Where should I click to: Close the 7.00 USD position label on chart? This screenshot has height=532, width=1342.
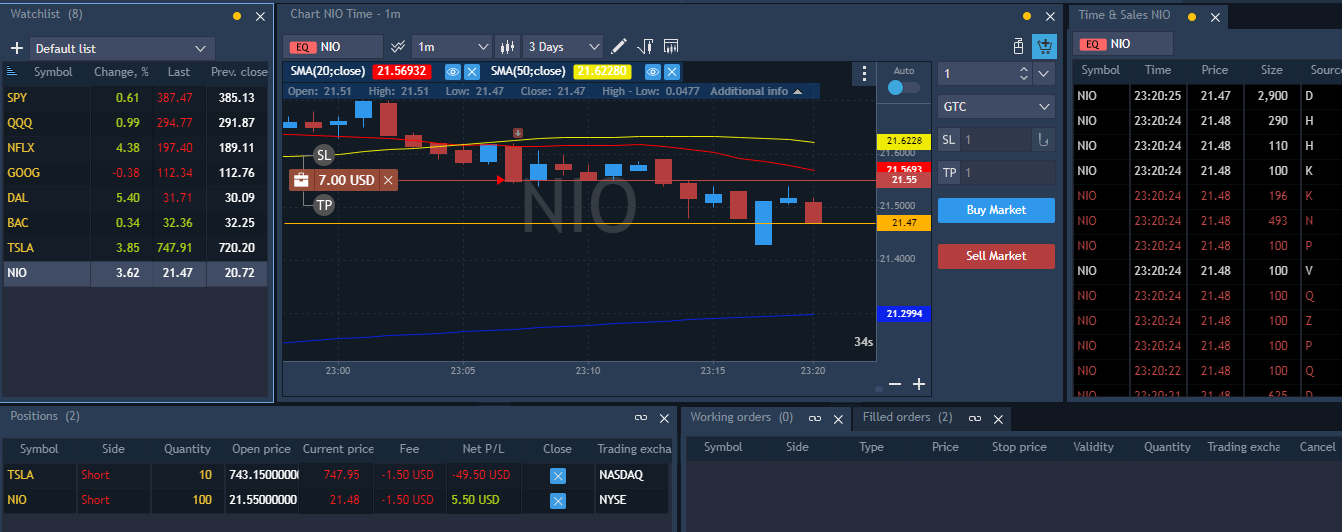pos(388,180)
